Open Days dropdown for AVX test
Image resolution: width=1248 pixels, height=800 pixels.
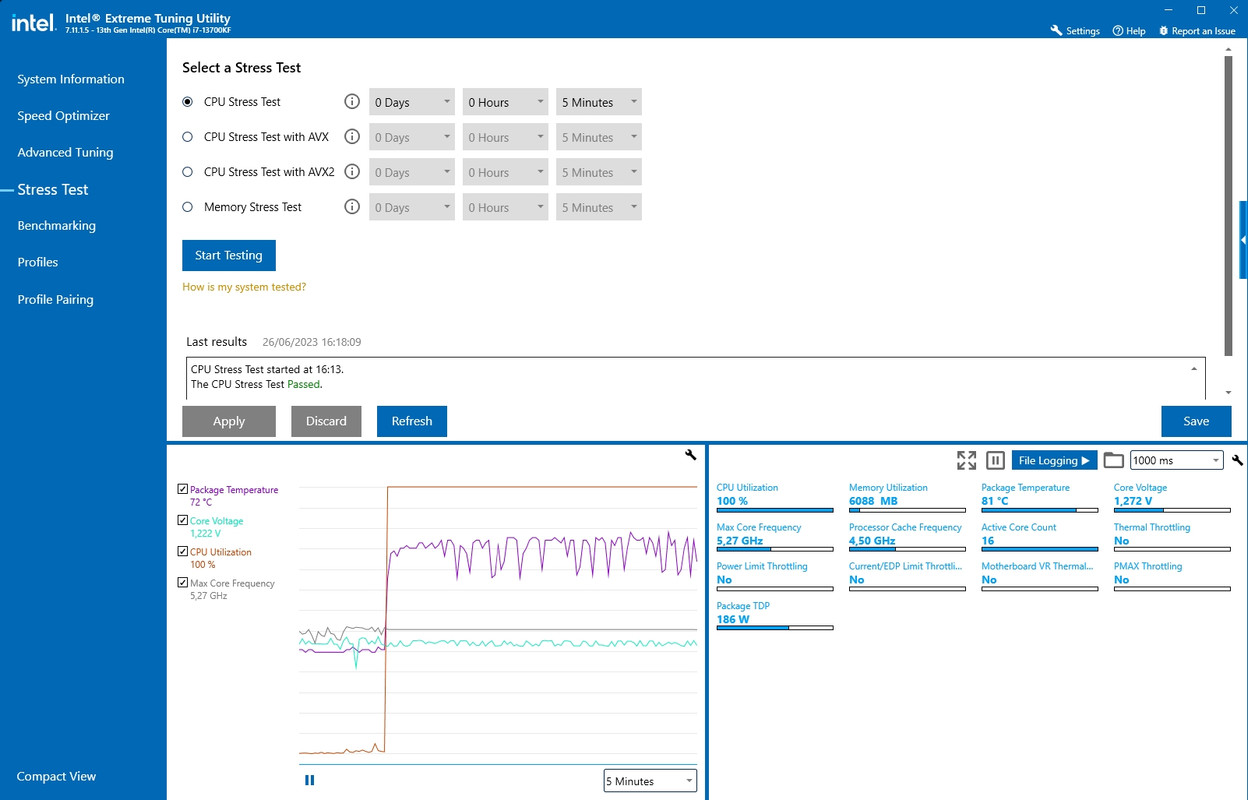(412, 137)
